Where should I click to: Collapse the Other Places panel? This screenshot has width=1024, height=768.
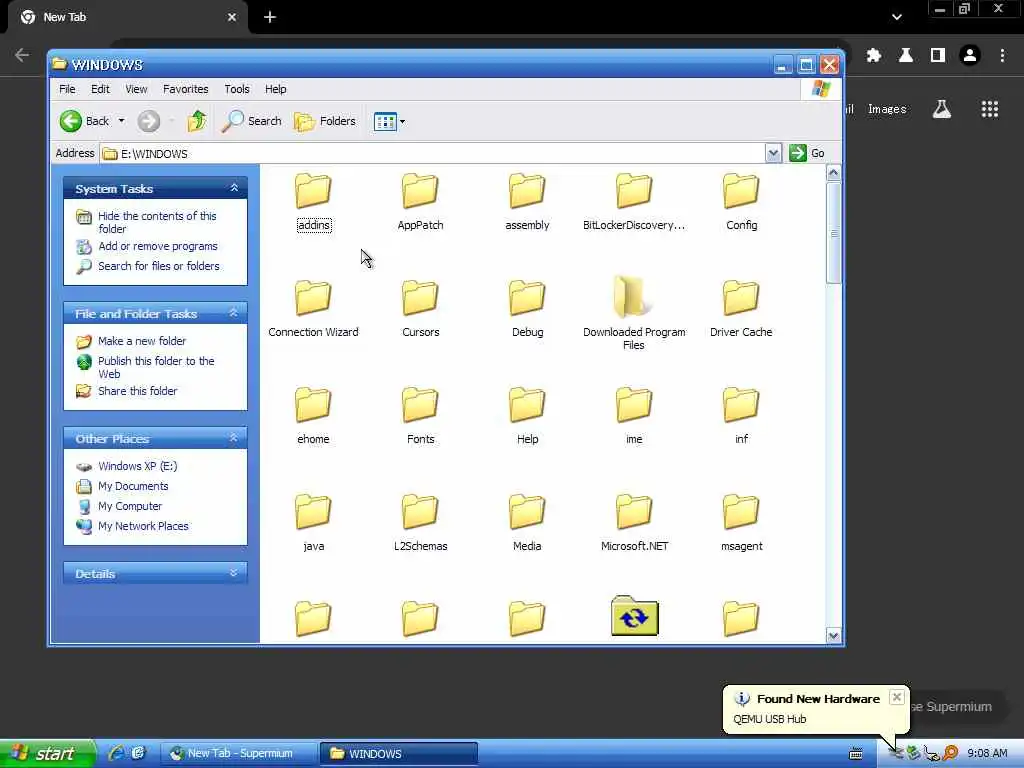coord(234,438)
